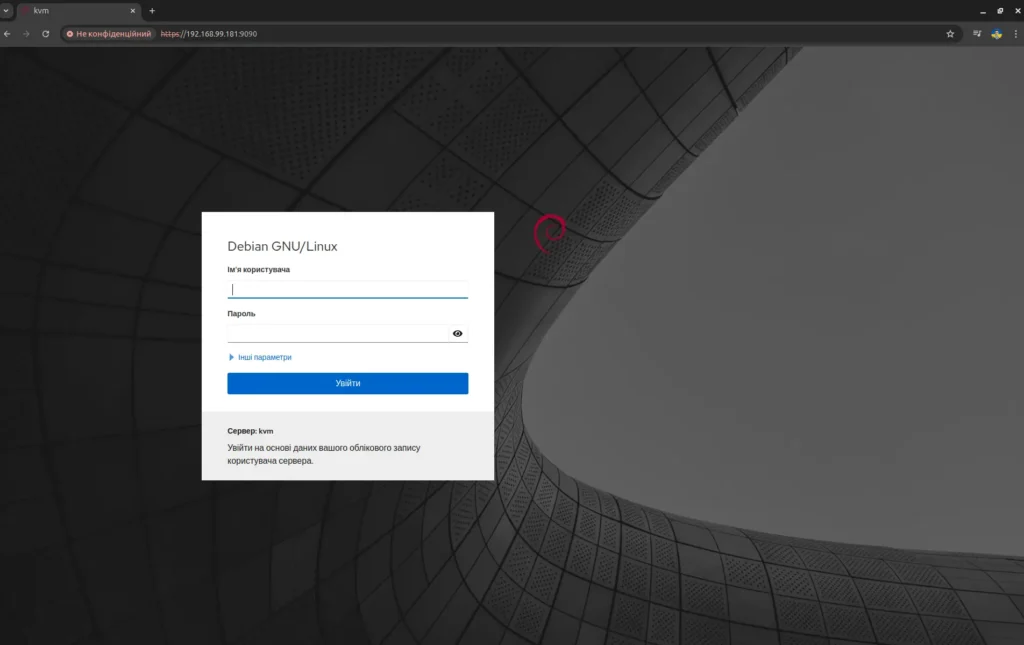Click the address bar URL 192.168.99.181:9090

coord(209,34)
